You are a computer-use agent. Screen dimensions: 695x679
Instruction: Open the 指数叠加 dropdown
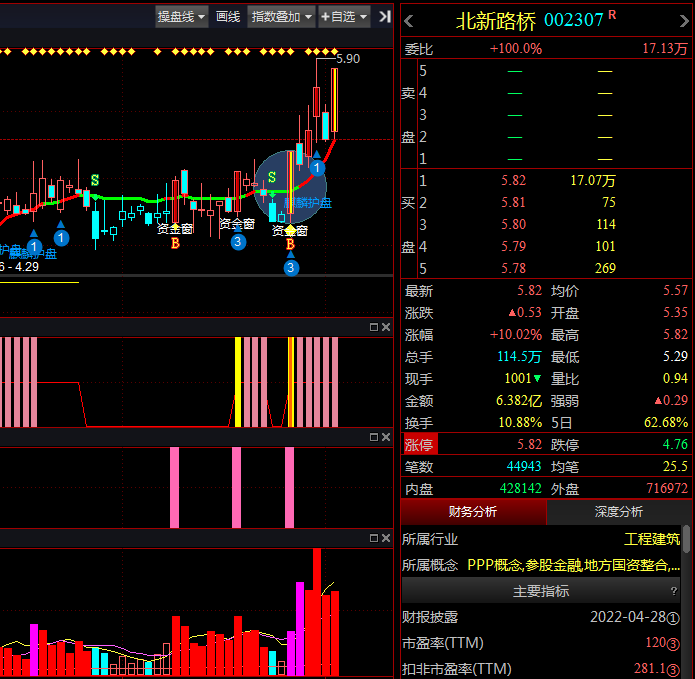click(x=281, y=17)
